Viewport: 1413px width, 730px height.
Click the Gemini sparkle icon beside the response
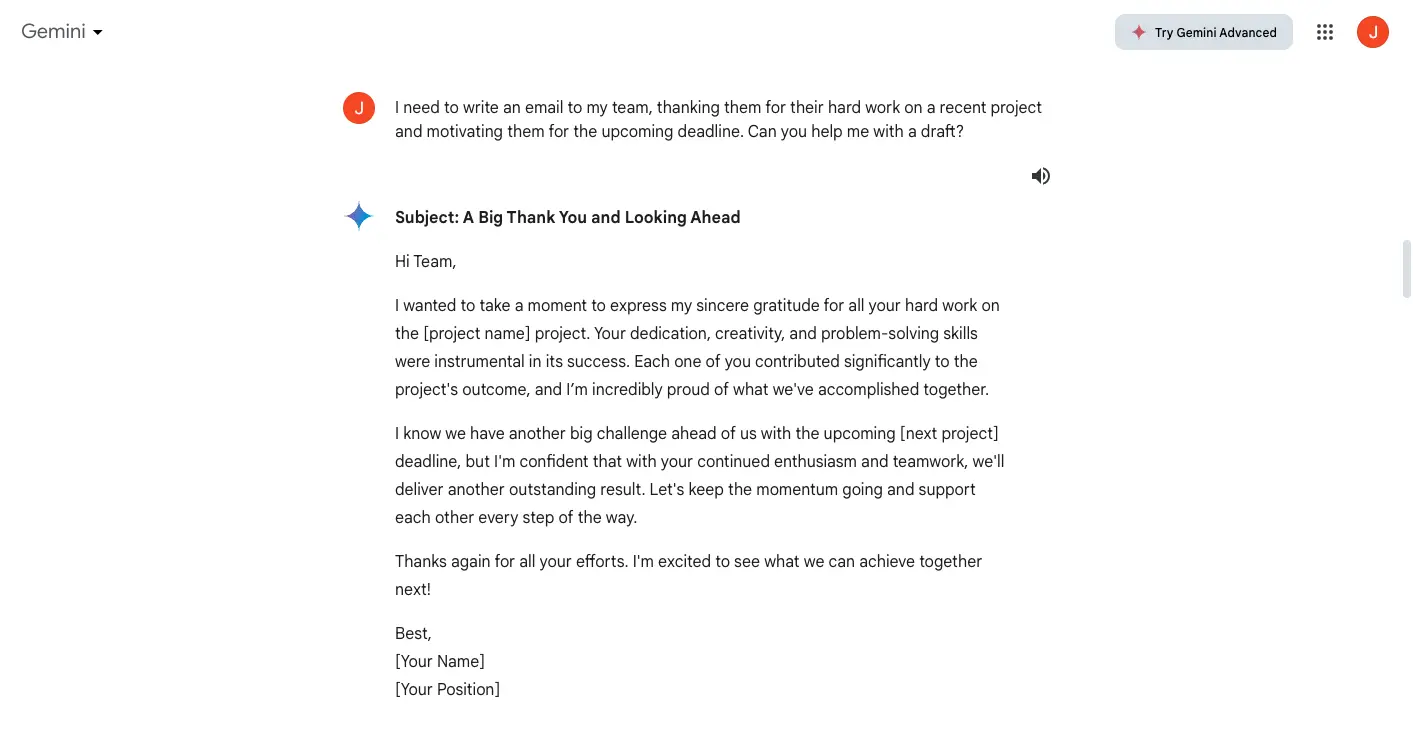click(x=359, y=216)
